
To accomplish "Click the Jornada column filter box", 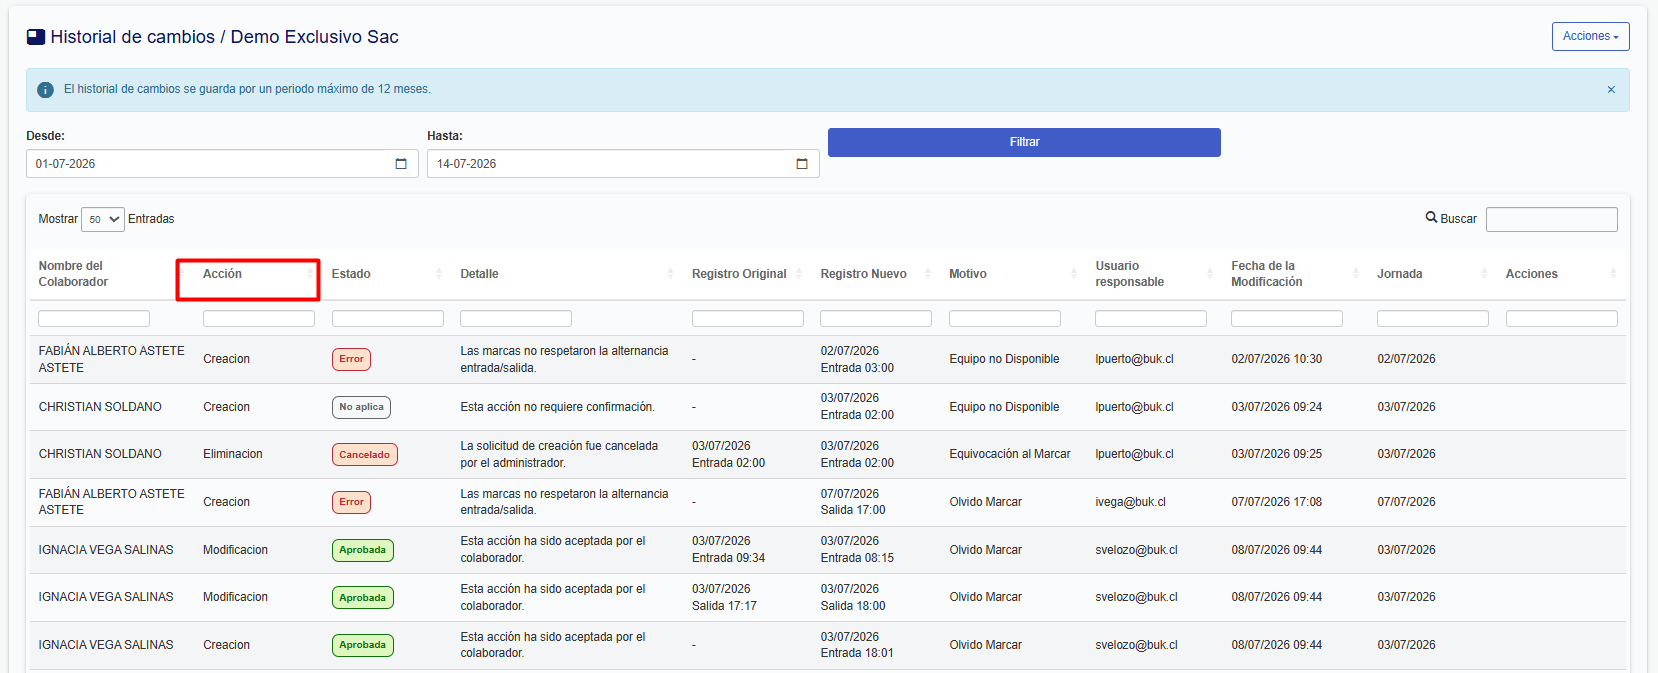I will click(x=1433, y=318).
